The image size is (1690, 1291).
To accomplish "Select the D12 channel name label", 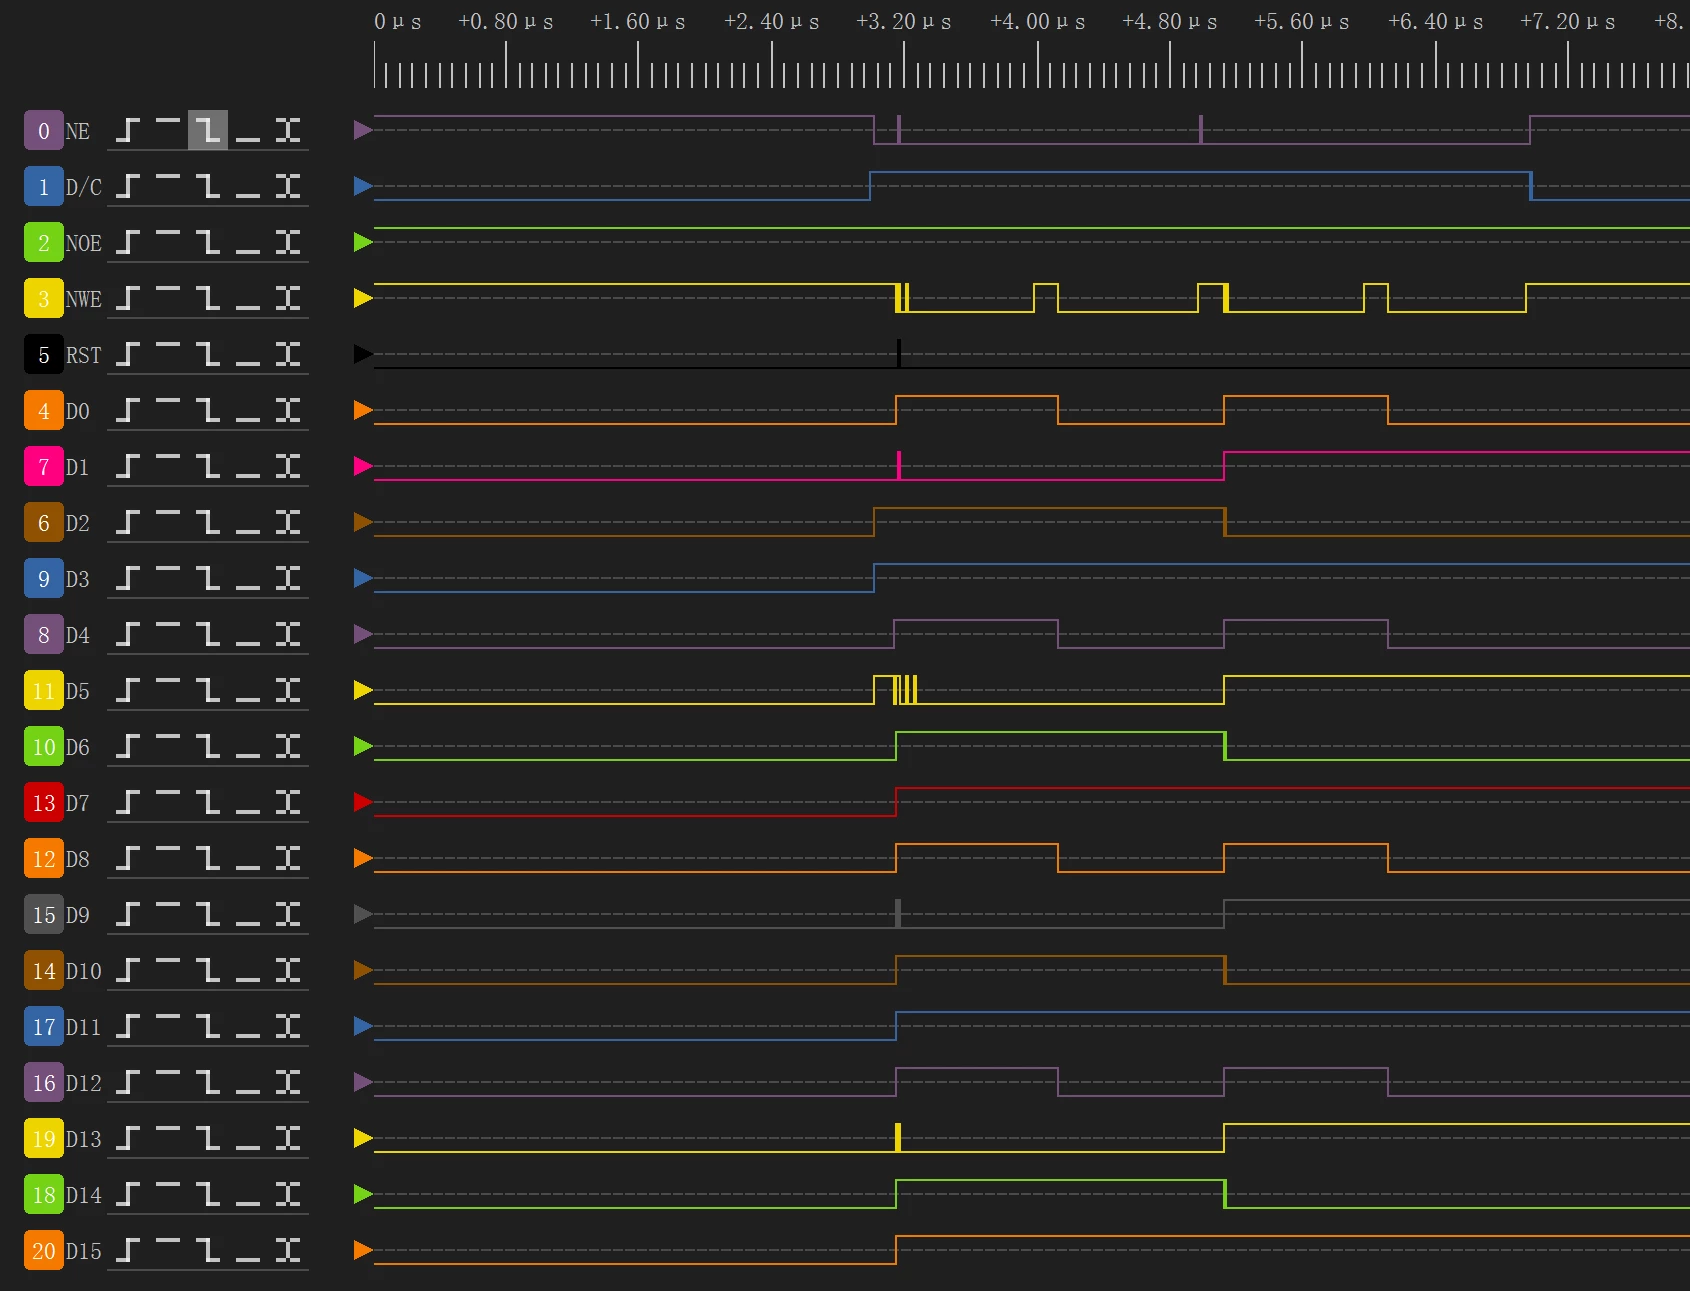I will click(x=84, y=1083).
